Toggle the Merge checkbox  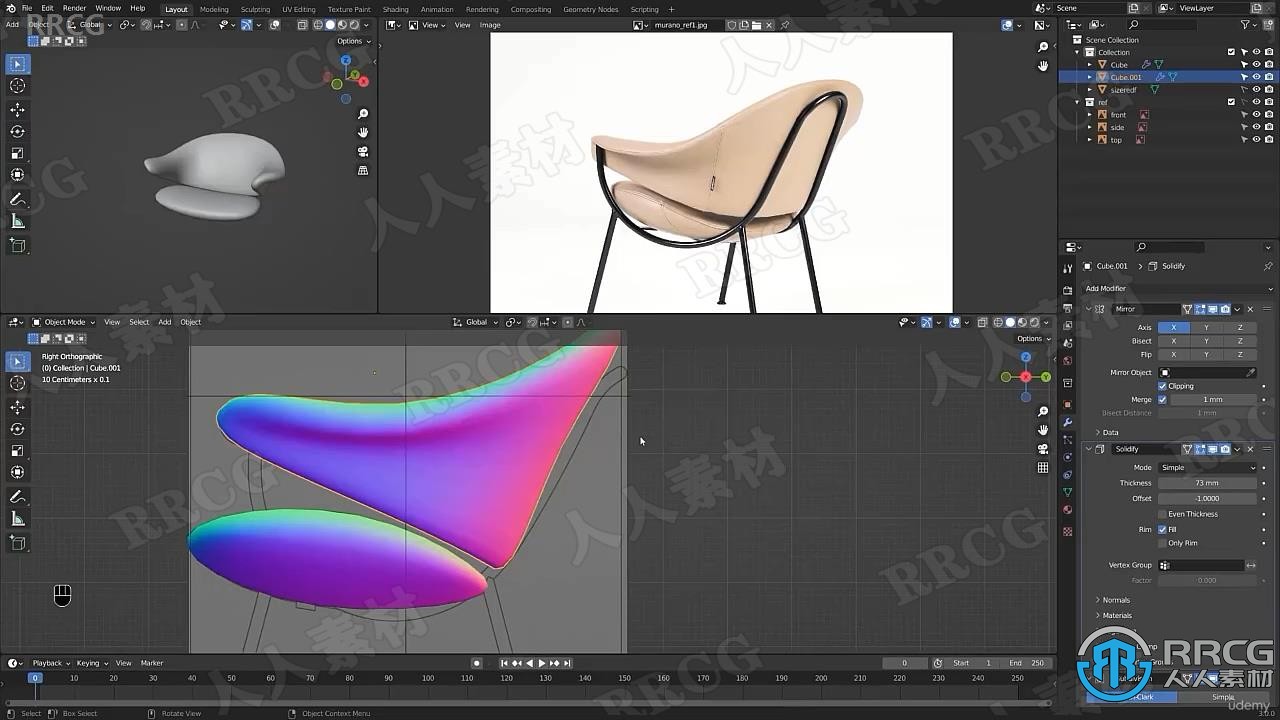pyautogui.click(x=1162, y=399)
